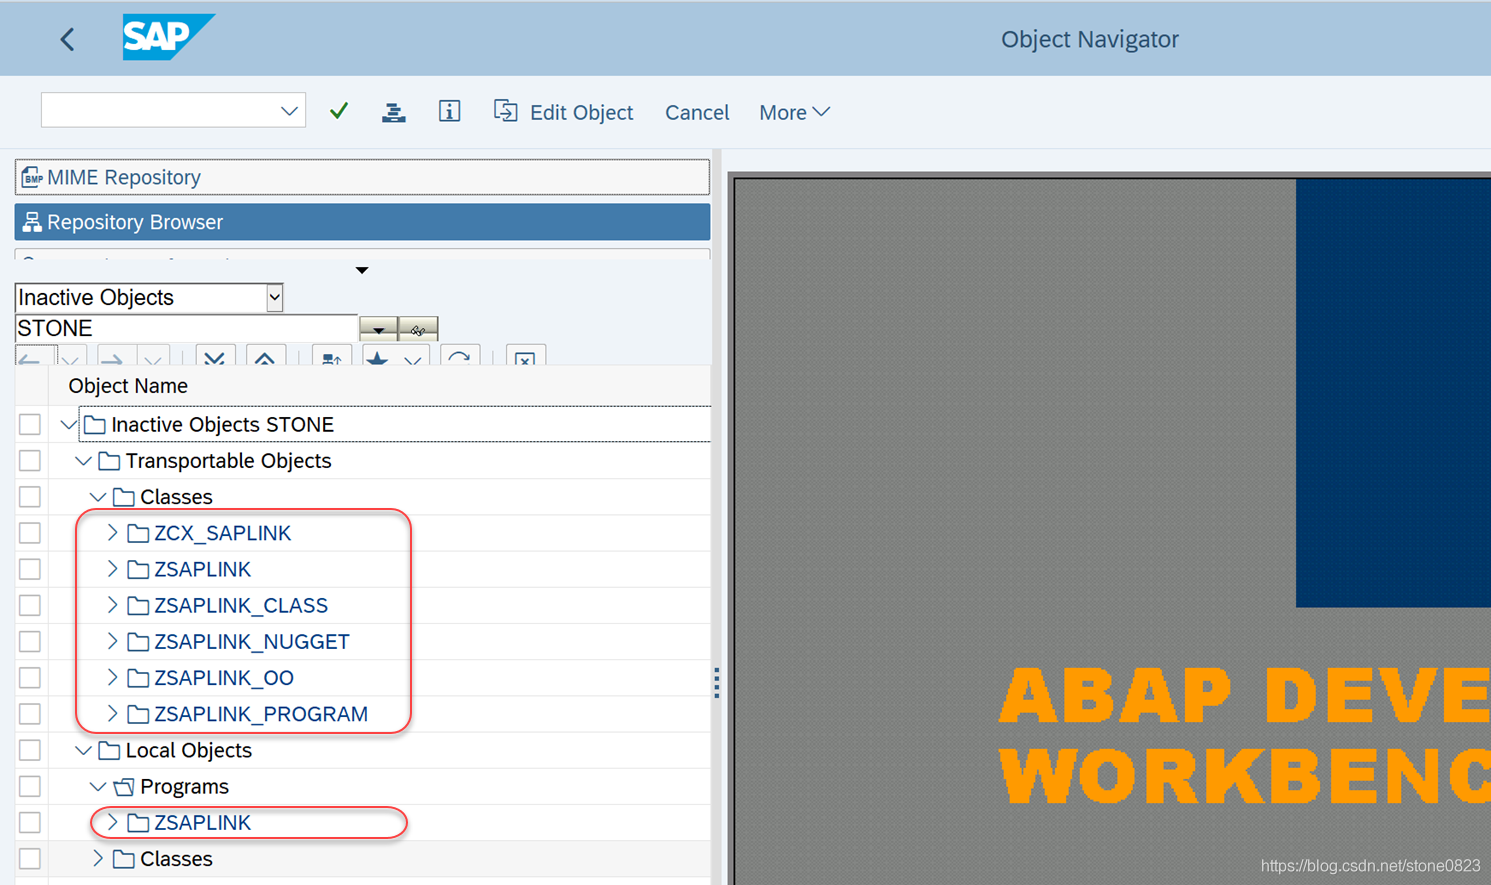Close the object list via the X icon
This screenshot has width=1491, height=885.
[526, 358]
